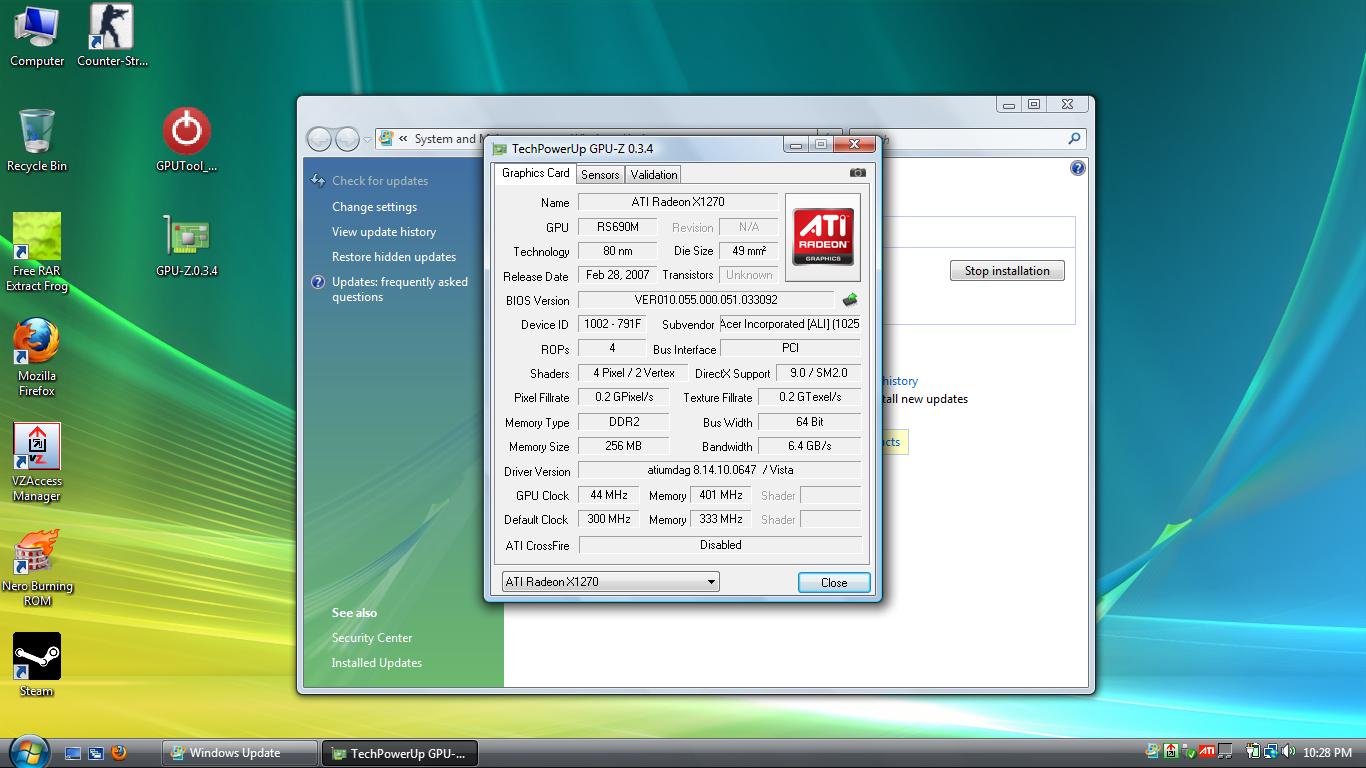The width and height of the screenshot is (1366, 768).
Task: Select the Free RAR Extract Frog shortcut
Action: (x=37, y=252)
